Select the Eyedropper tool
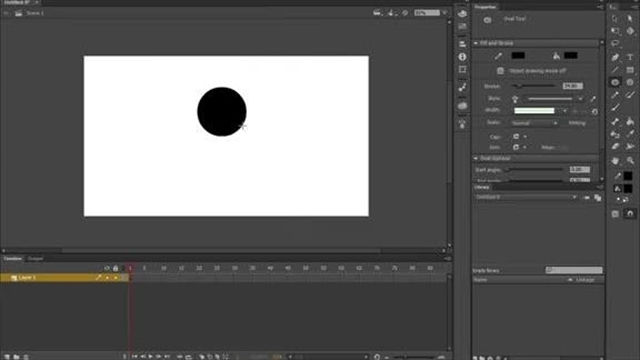The image size is (640, 360). click(630, 134)
